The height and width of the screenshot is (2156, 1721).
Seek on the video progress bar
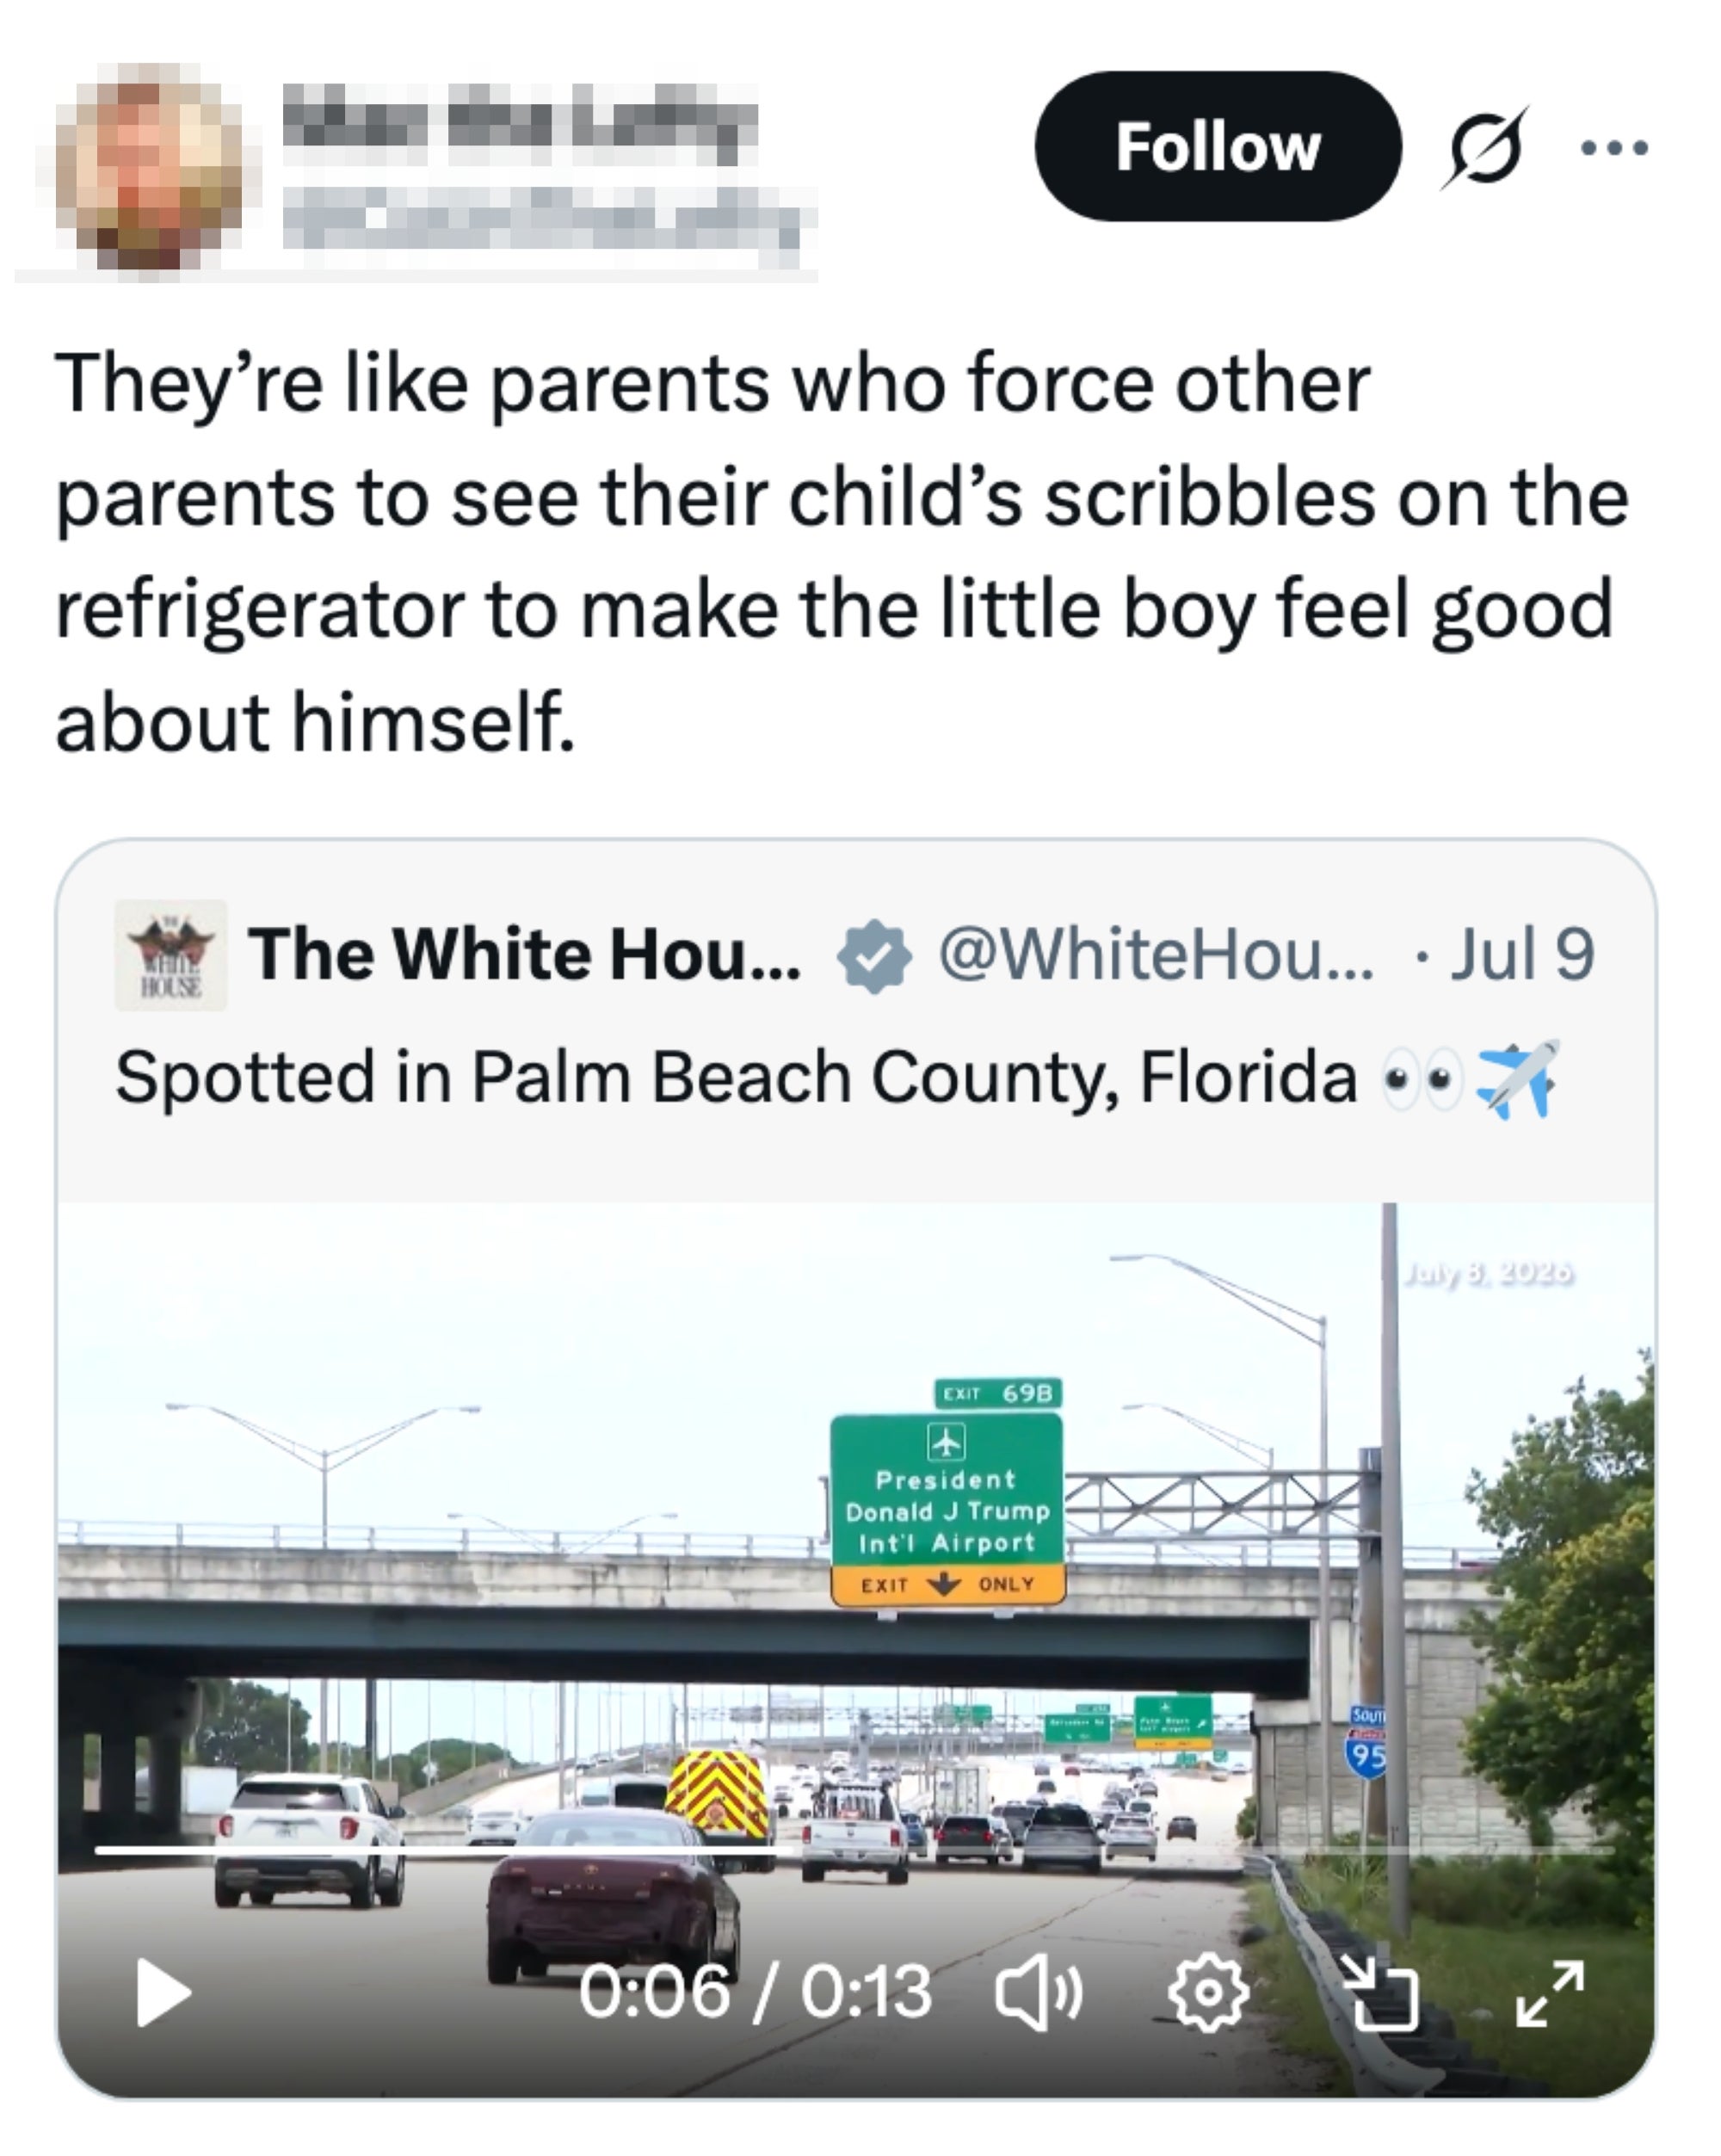pos(855,1851)
